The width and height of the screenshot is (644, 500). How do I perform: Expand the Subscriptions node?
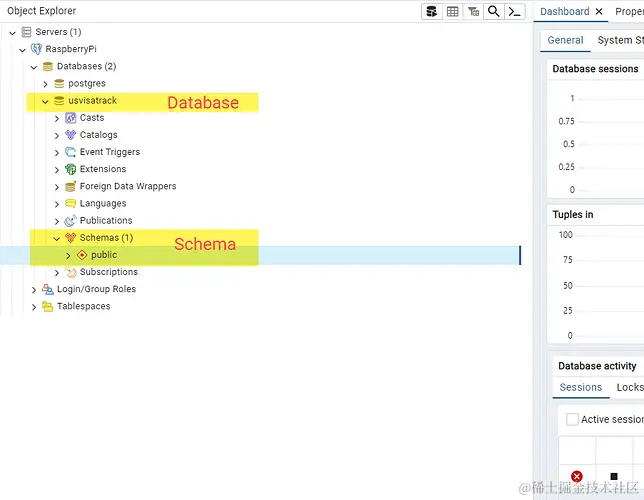pyautogui.click(x=57, y=273)
